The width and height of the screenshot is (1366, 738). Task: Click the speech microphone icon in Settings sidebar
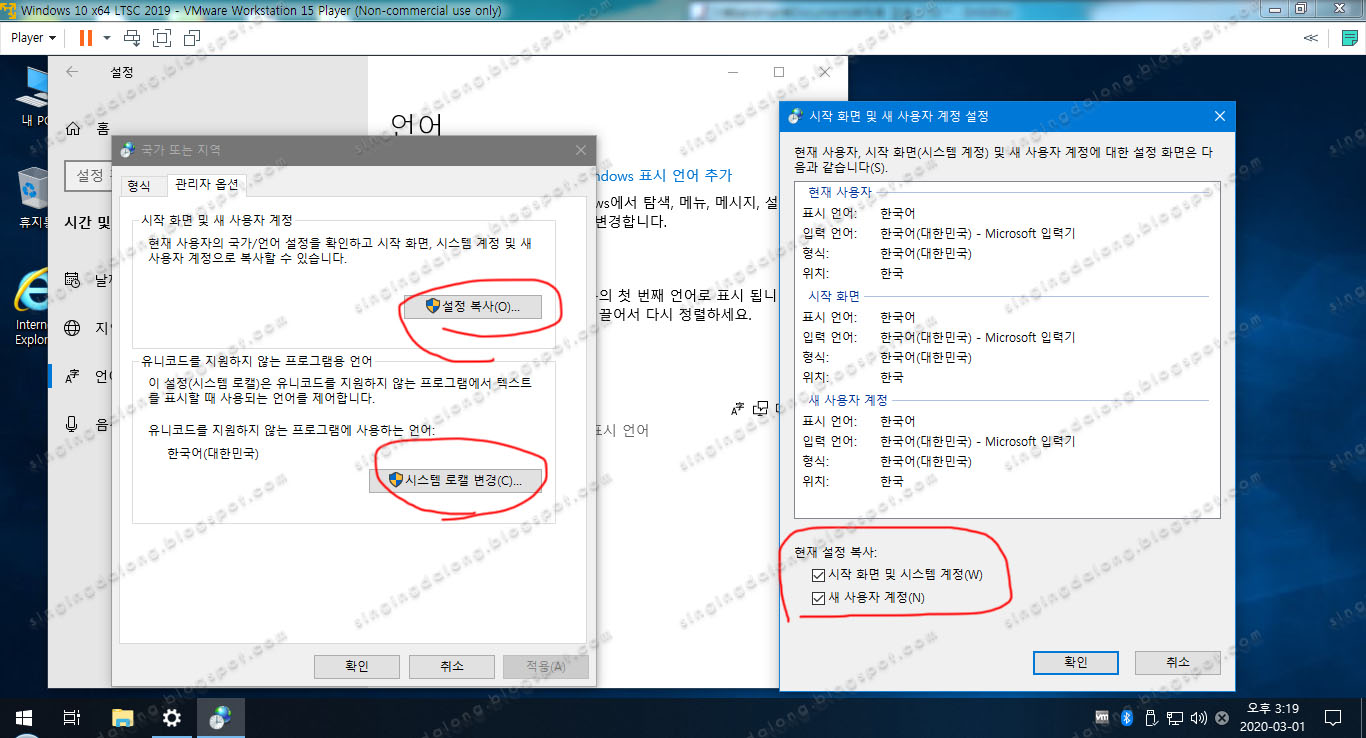(73, 424)
